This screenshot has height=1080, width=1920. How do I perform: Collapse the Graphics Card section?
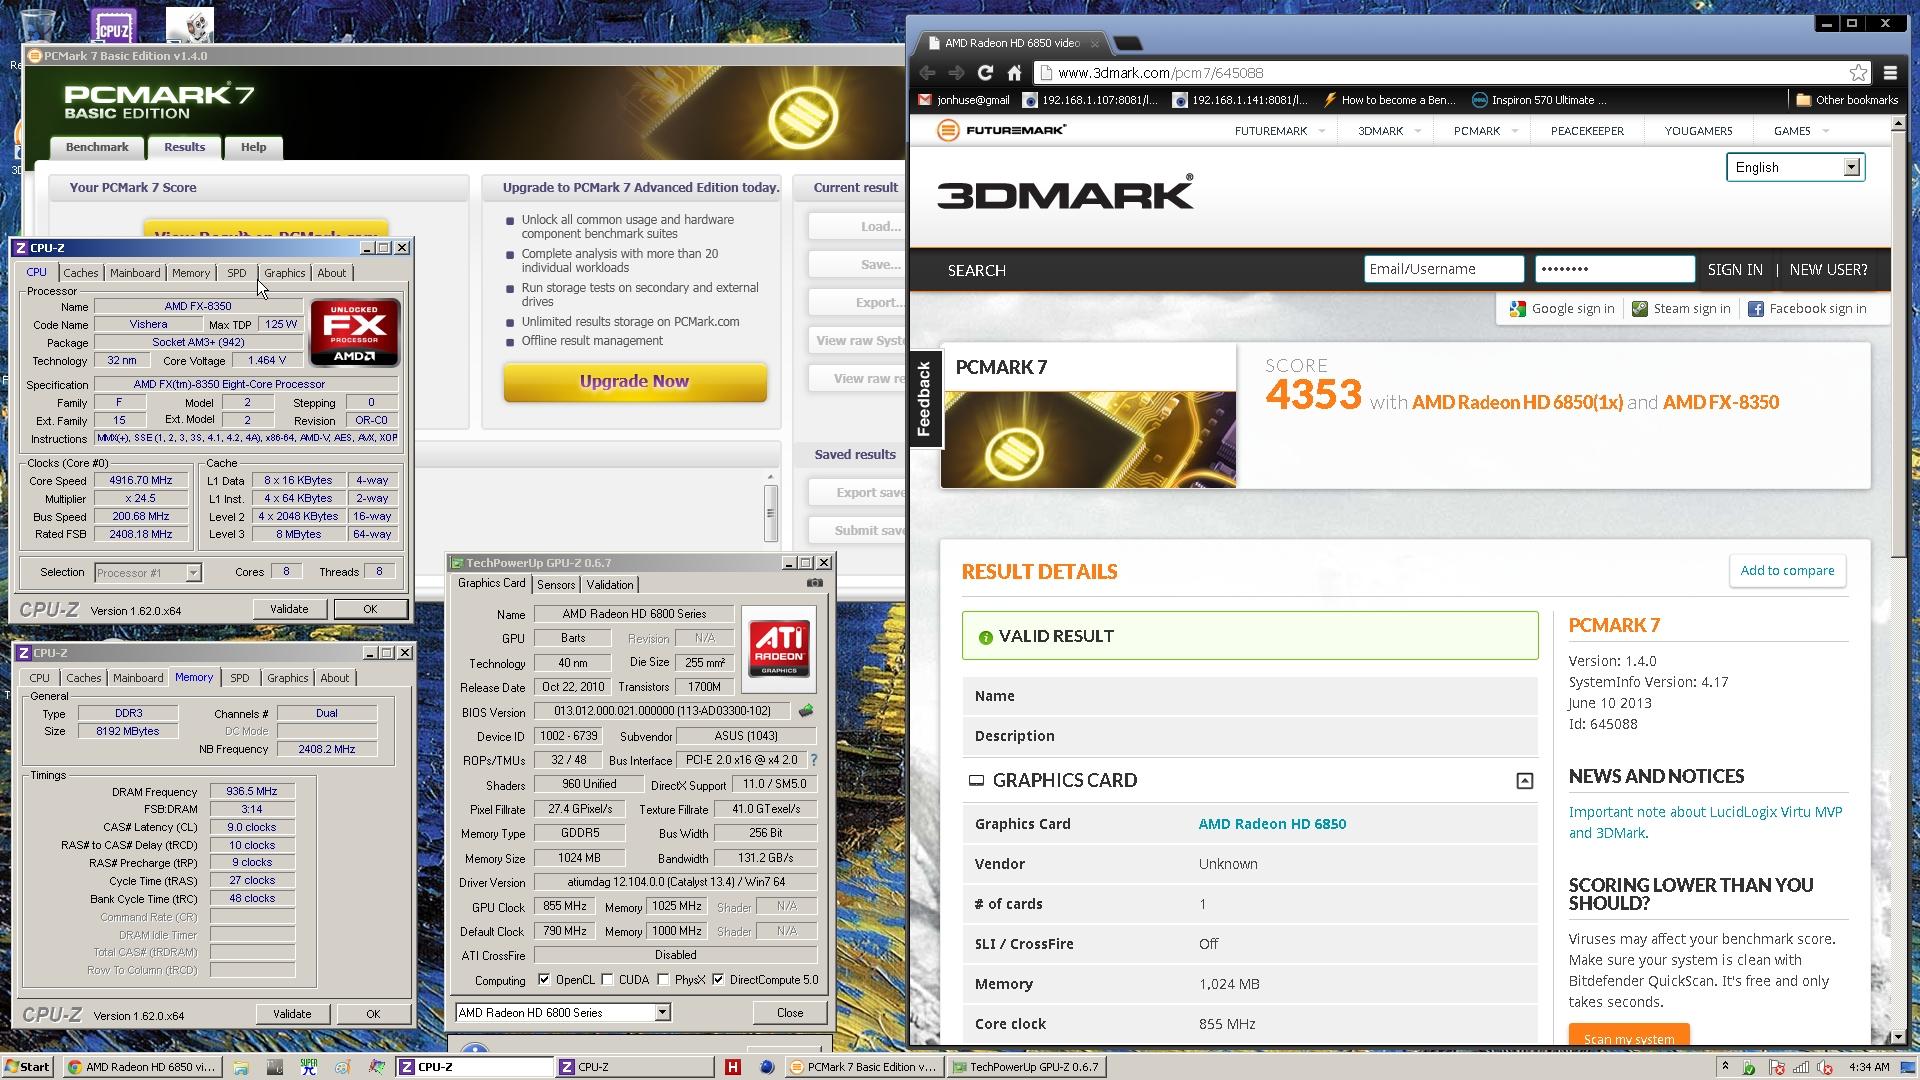(x=1524, y=780)
